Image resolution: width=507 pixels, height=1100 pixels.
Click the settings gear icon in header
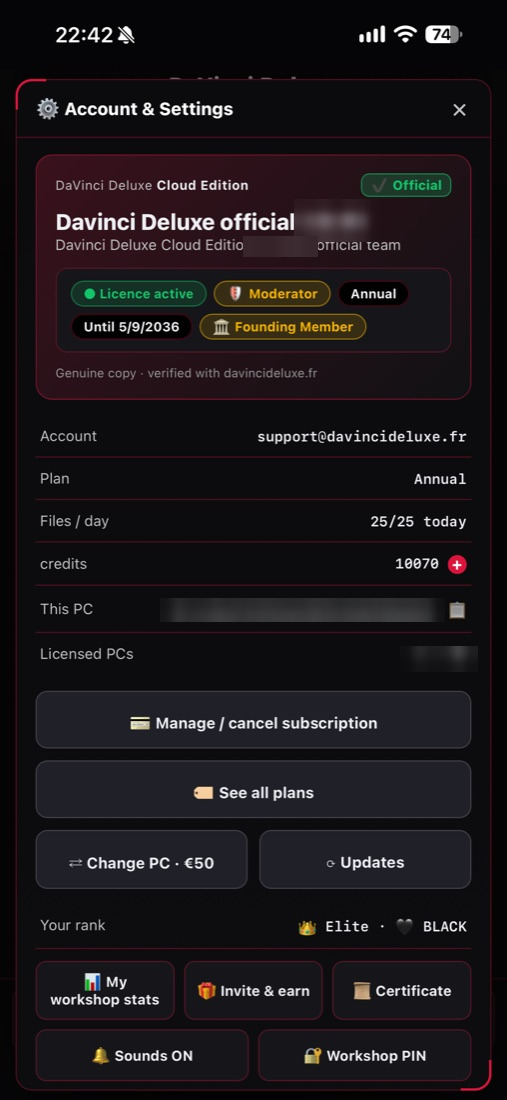[48, 109]
